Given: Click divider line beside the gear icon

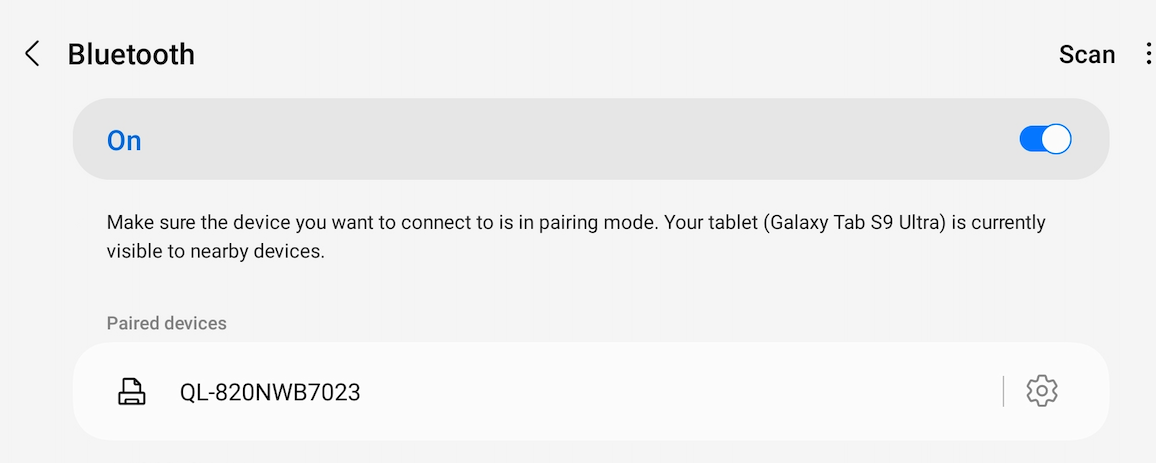Looking at the screenshot, I should coord(1003,391).
